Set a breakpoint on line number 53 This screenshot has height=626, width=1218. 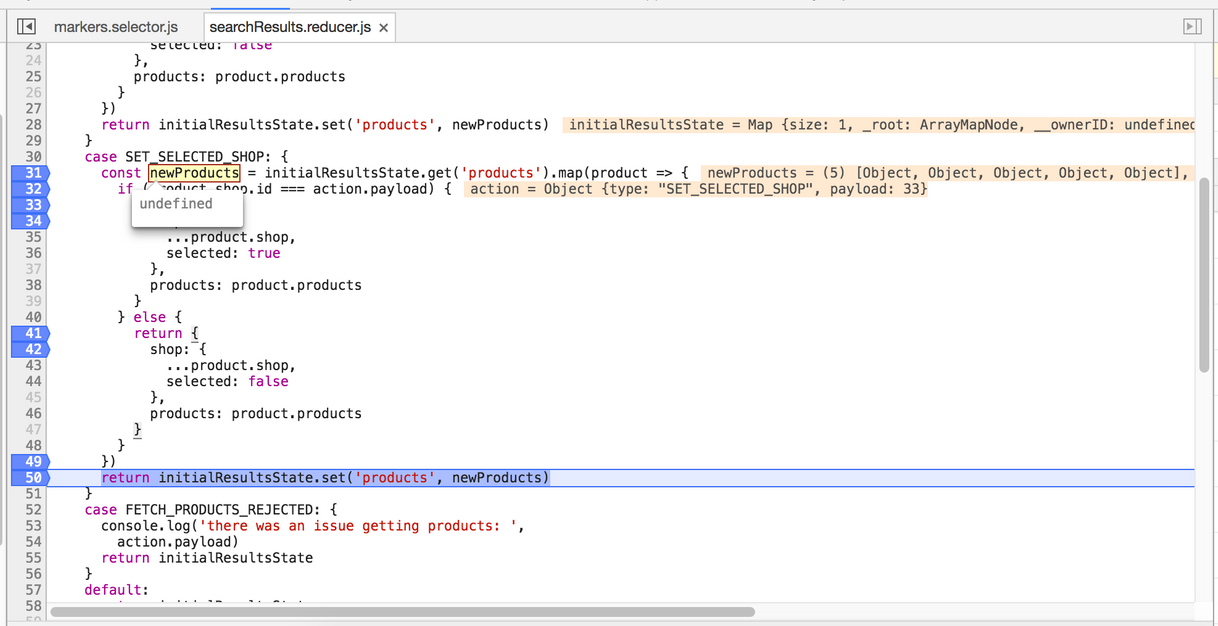coord(33,526)
